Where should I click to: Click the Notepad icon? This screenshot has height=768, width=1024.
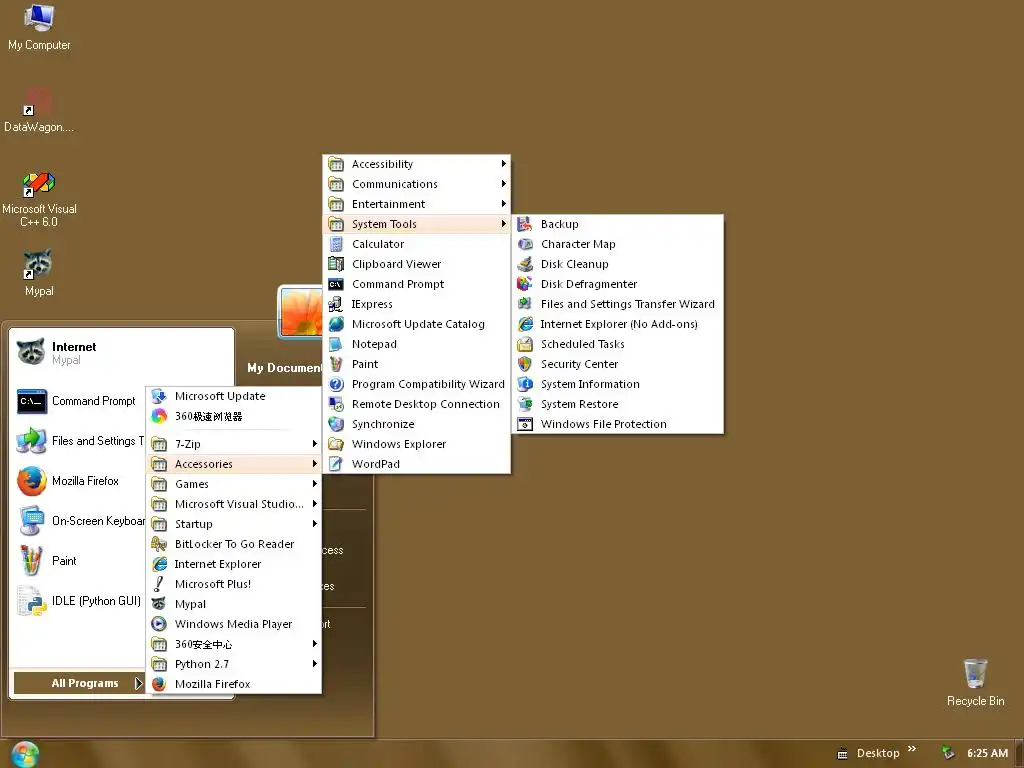336,344
